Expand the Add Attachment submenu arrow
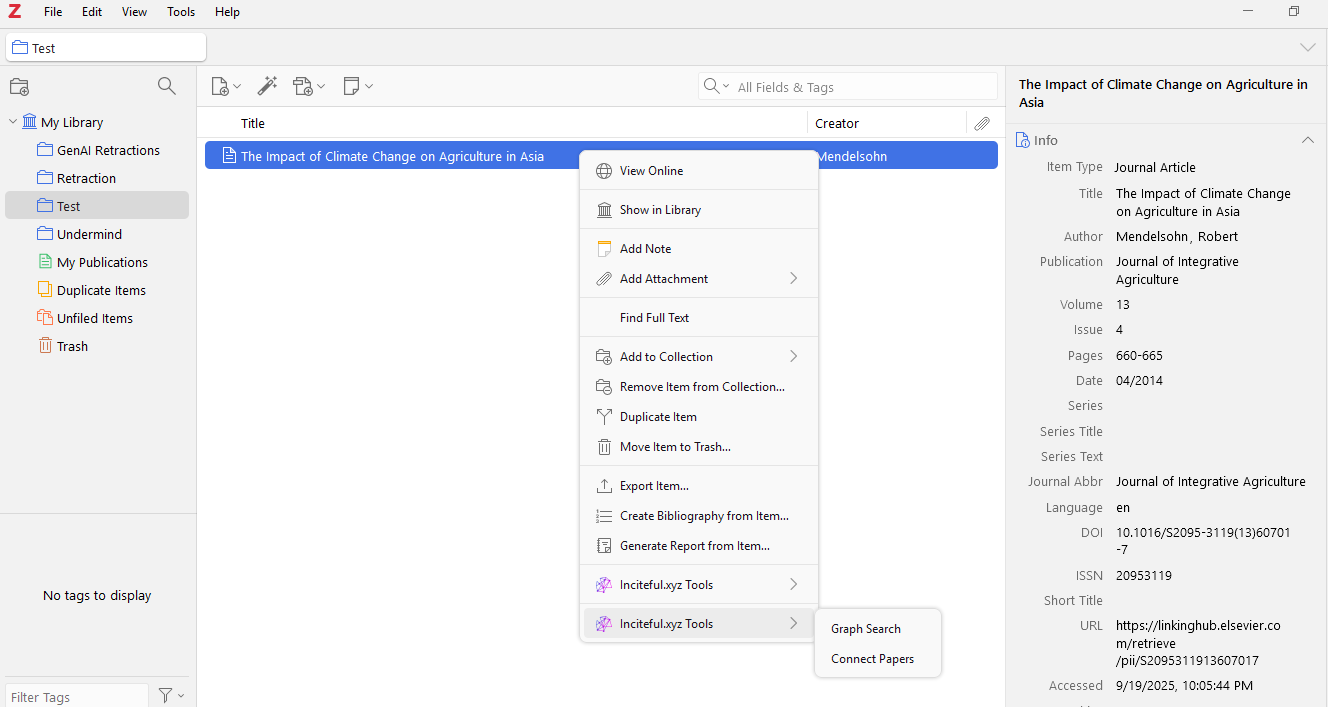Screen dimensions: 1328x707 [x=794, y=279]
